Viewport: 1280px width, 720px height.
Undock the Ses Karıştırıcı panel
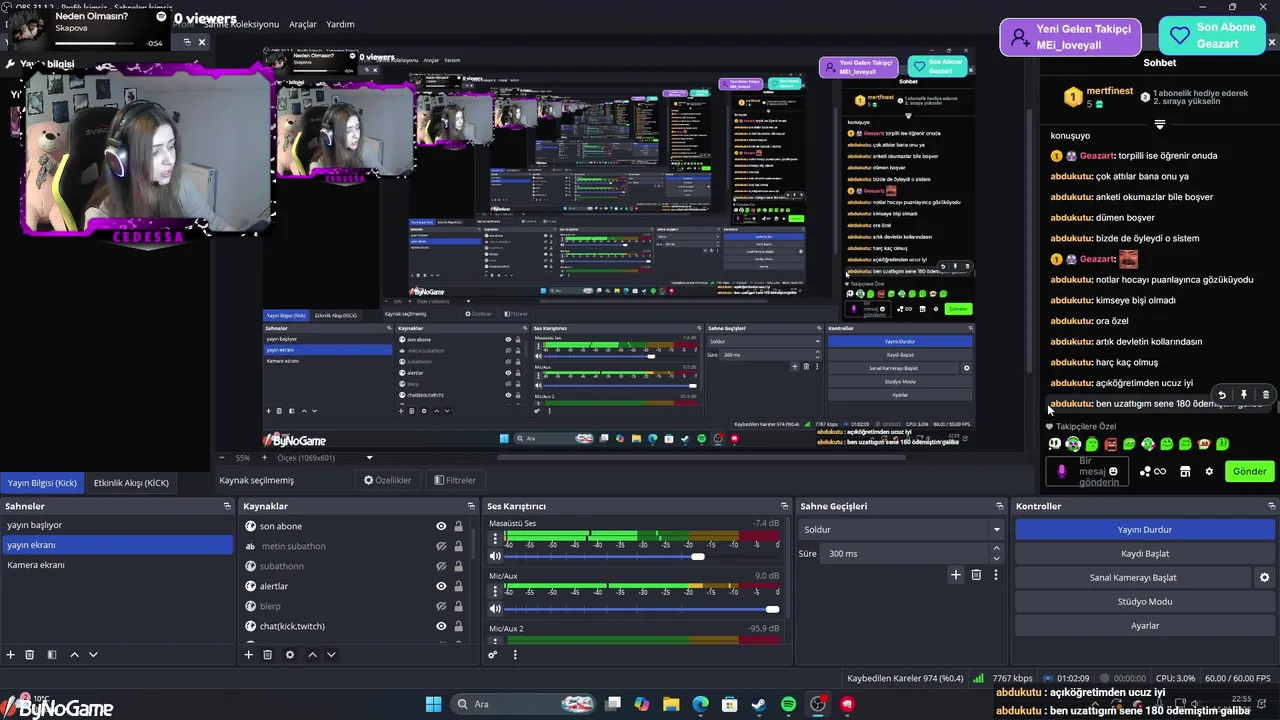click(784, 506)
